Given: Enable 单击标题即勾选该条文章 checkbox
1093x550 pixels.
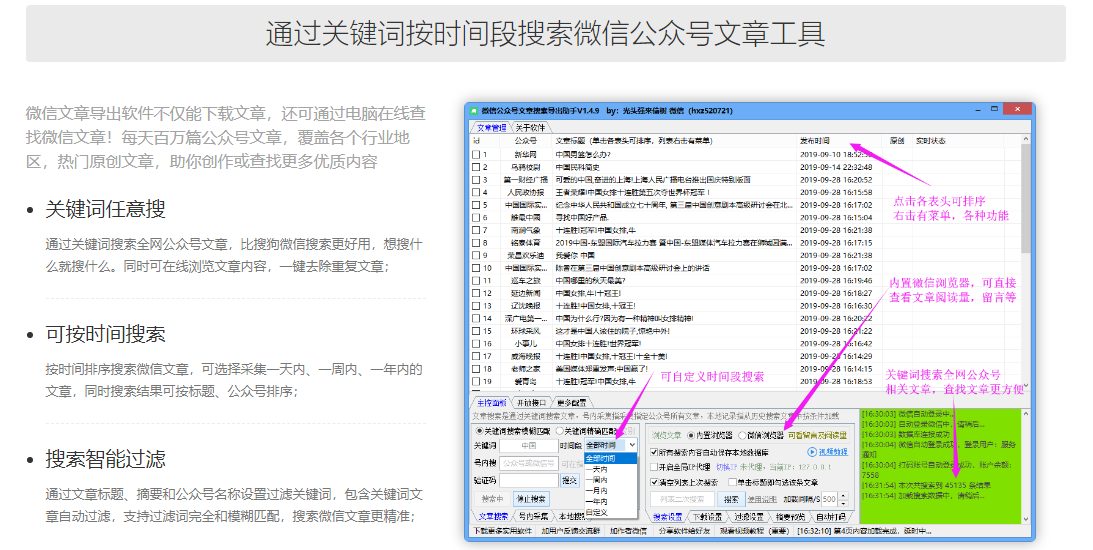Looking at the screenshot, I should pyautogui.click(x=732, y=482).
